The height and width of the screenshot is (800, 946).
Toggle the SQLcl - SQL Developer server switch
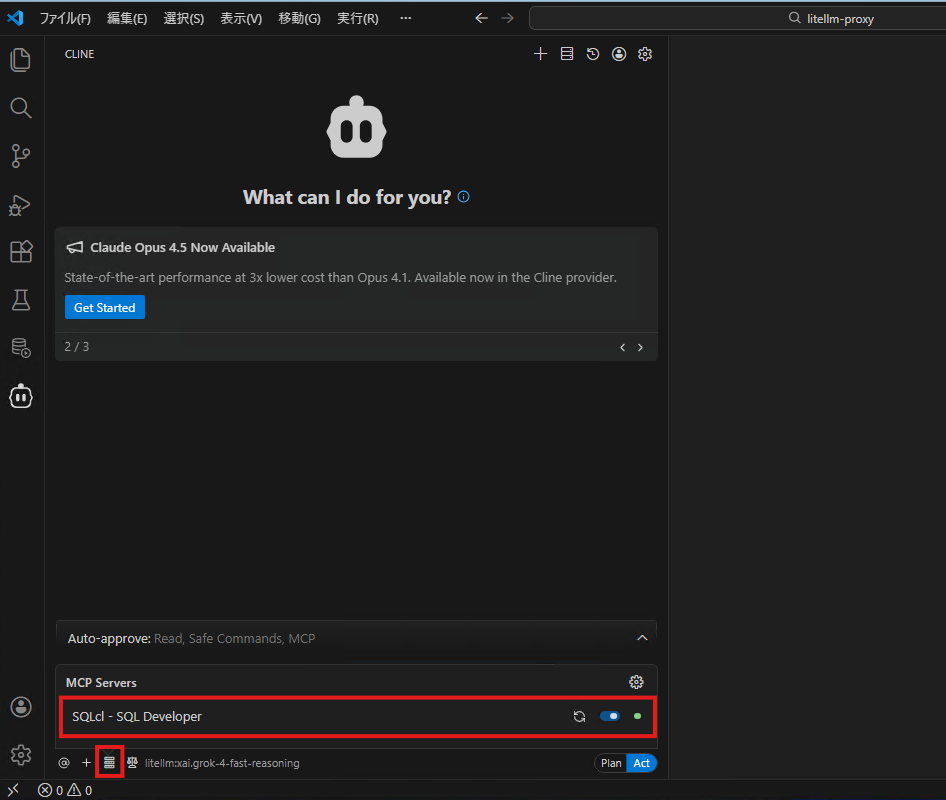coord(609,716)
